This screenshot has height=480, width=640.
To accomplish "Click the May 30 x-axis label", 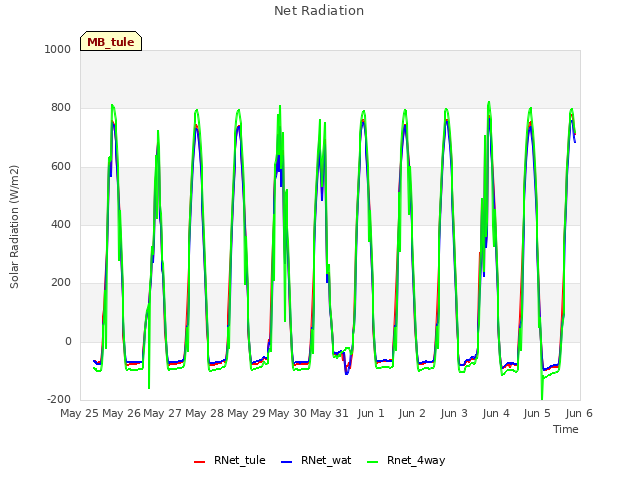I will pos(287,413).
